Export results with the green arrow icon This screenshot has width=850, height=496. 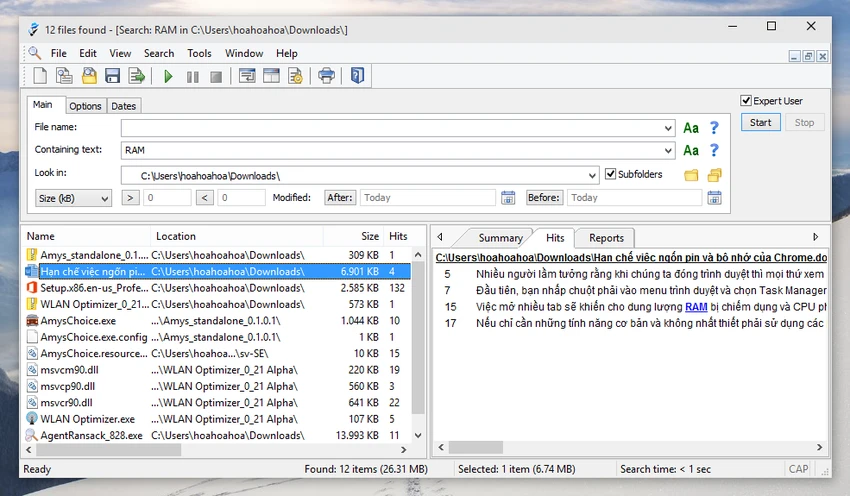coord(137,76)
